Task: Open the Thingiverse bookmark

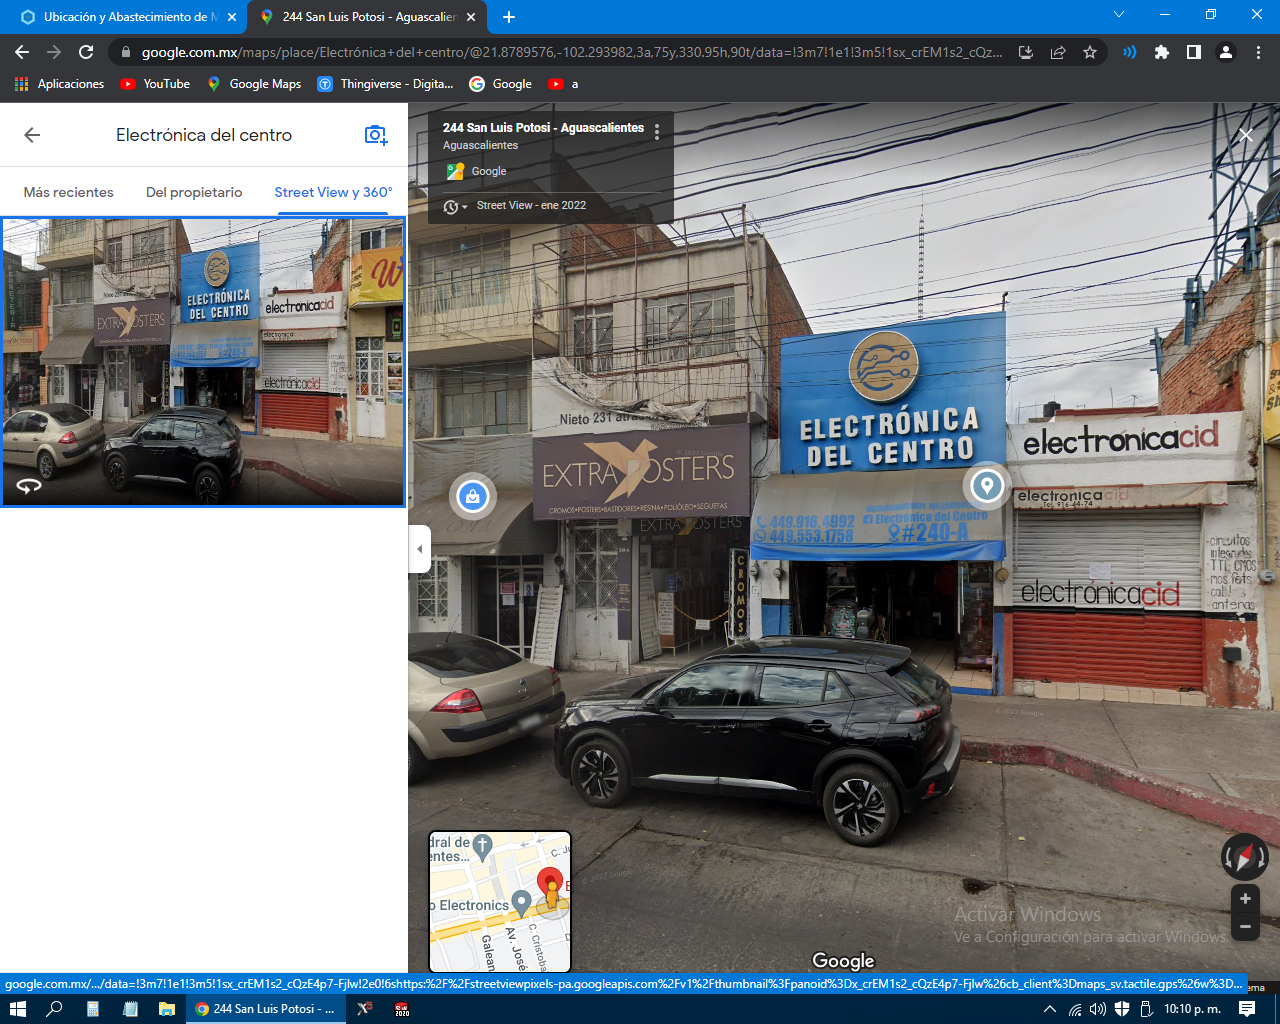Action: [385, 84]
